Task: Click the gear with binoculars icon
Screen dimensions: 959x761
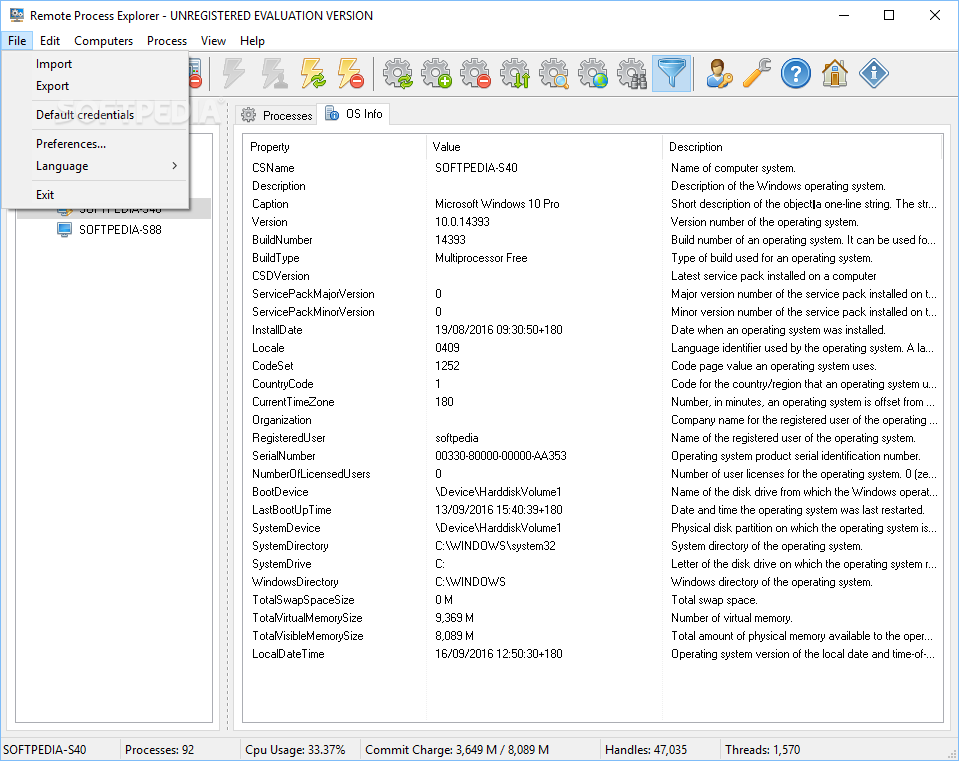Action: (632, 74)
